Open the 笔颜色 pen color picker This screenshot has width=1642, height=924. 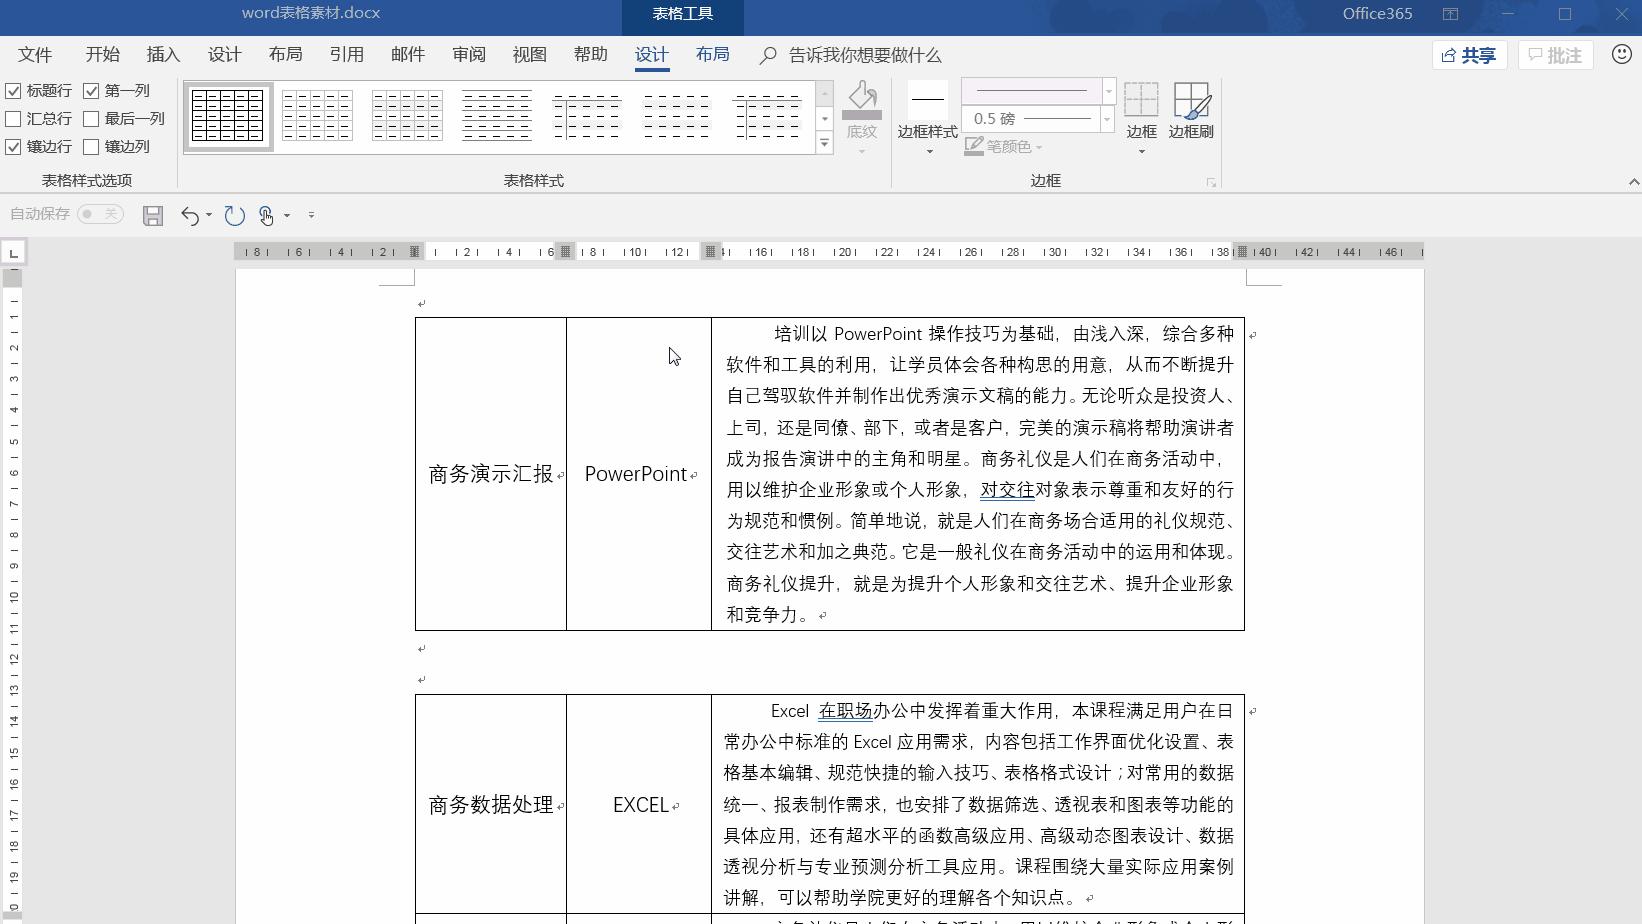coord(1004,146)
